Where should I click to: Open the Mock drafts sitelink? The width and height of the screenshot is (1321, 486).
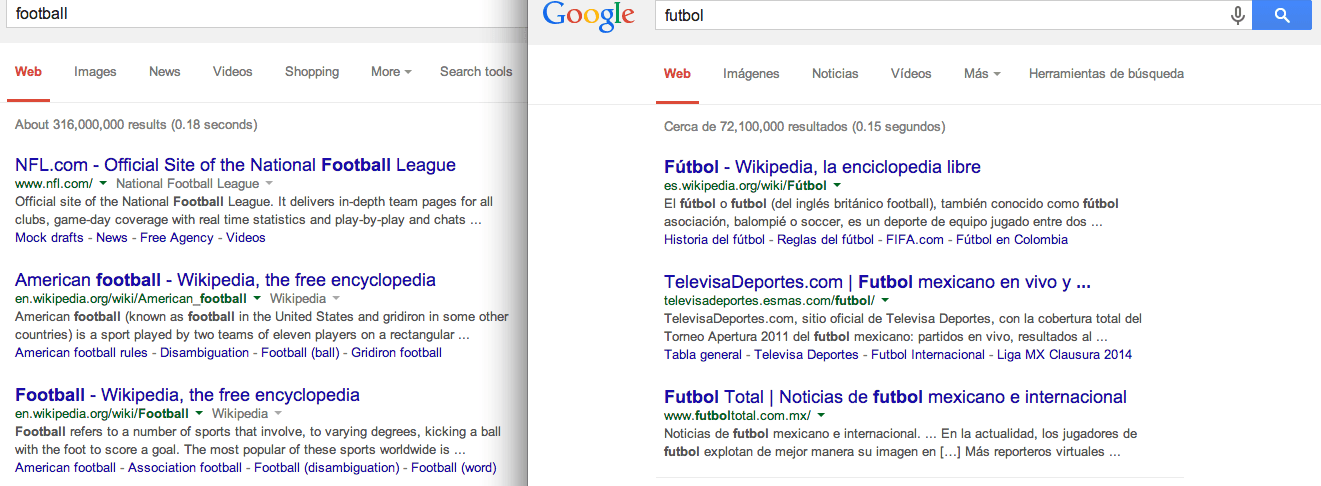48,238
